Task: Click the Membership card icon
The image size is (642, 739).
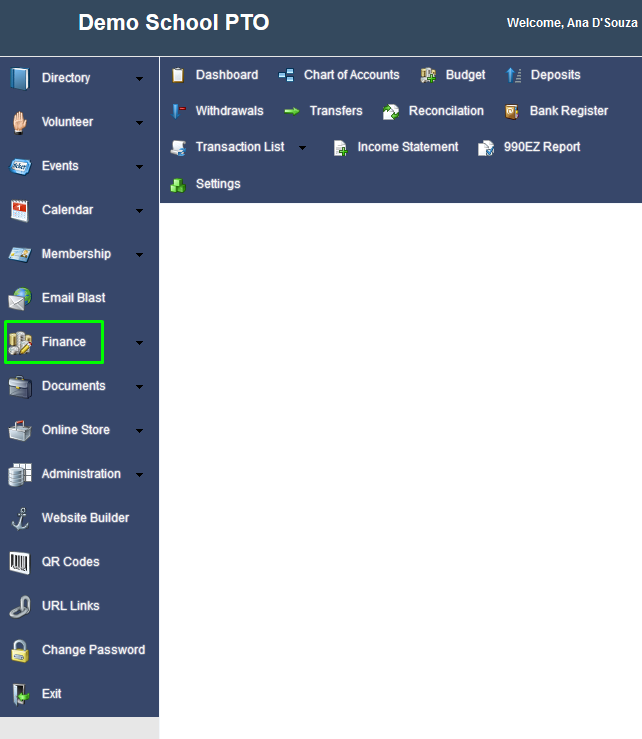Action: (x=20, y=255)
